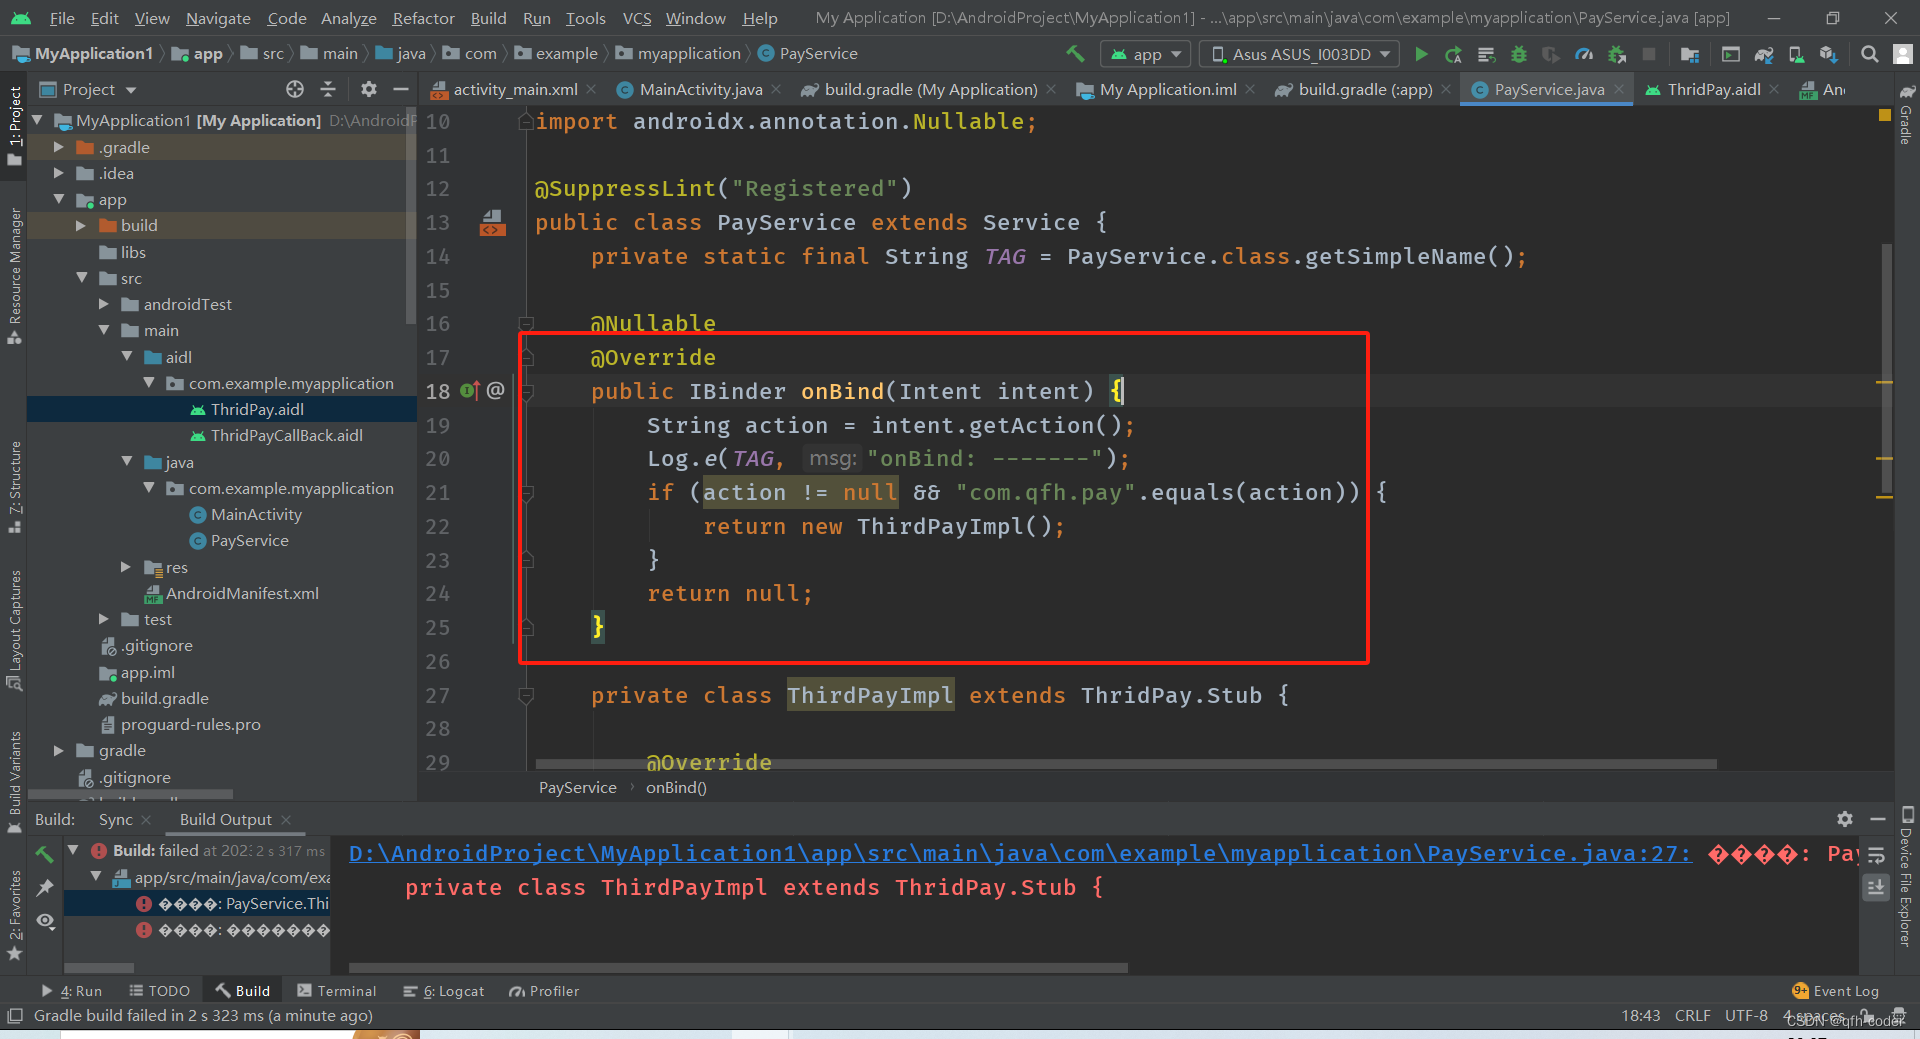Toggle soft-wrap in the Build output panel

pos(1876,857)
